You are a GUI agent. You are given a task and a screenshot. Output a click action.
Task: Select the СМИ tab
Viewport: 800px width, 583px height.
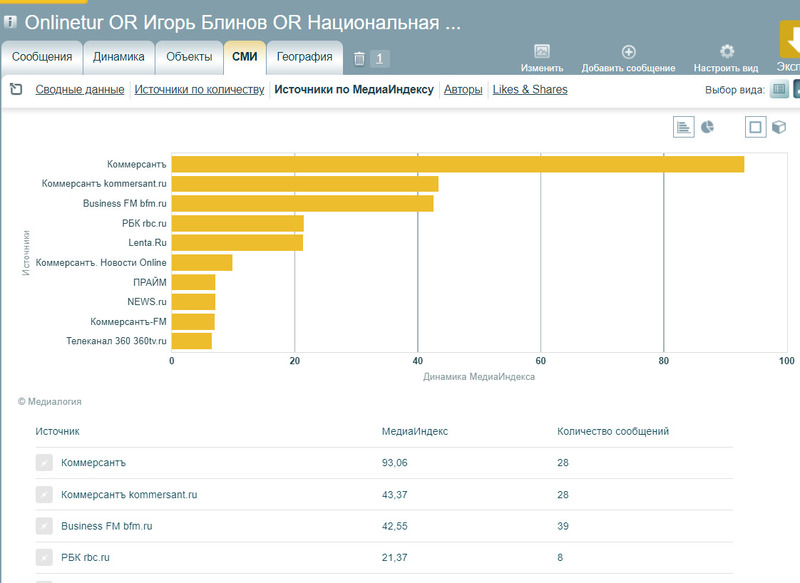pyautogui.click(x=245, y=57)
